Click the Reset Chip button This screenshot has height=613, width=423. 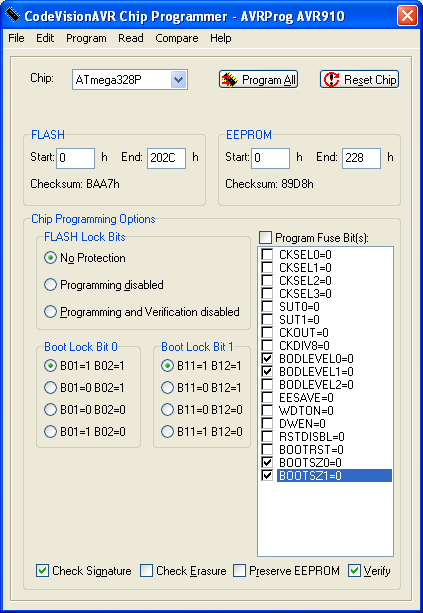click(x=359, y=79)
